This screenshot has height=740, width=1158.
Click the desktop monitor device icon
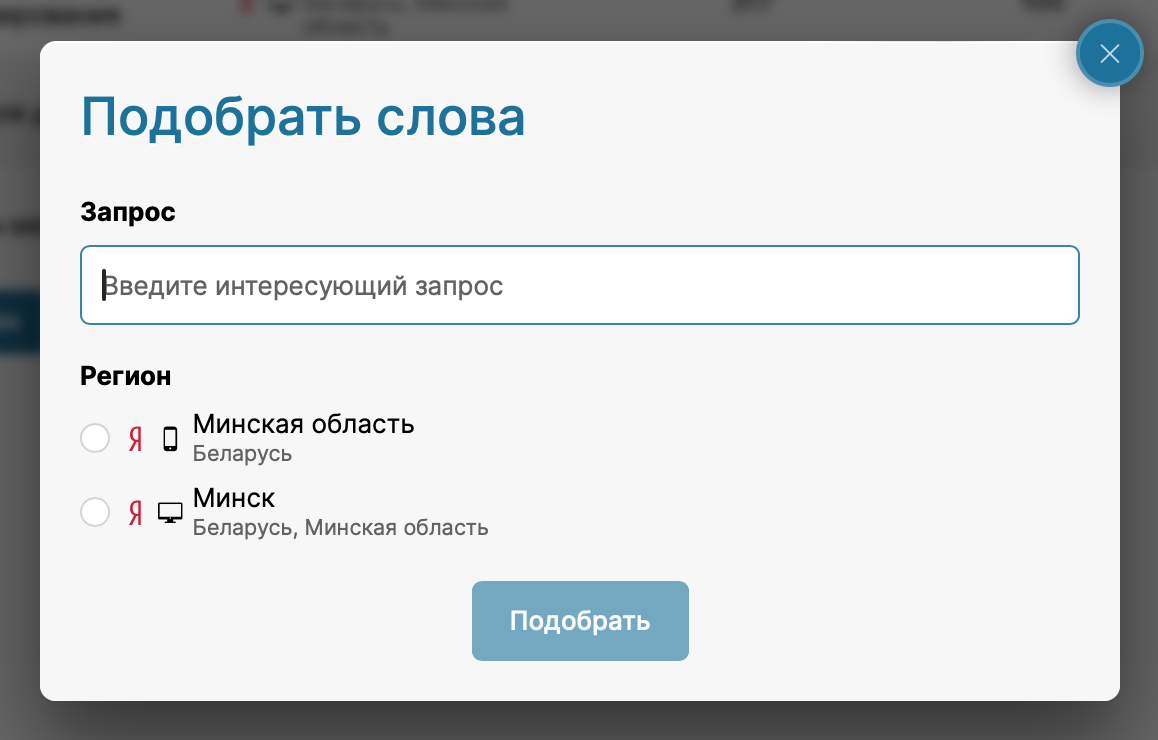point(170,513)
